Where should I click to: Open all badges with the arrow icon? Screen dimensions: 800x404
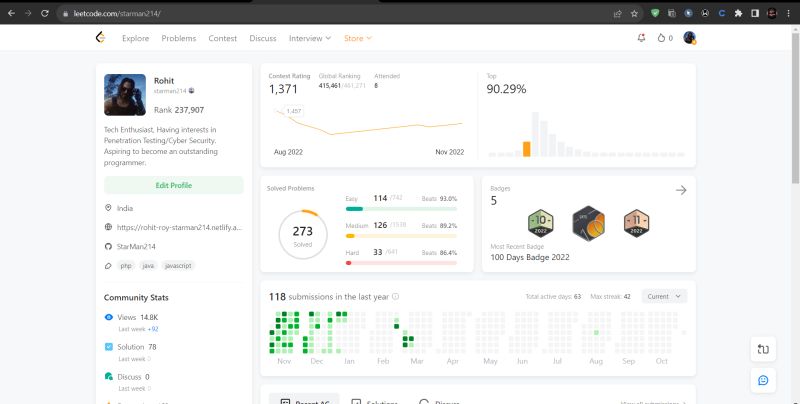[681, 190]
